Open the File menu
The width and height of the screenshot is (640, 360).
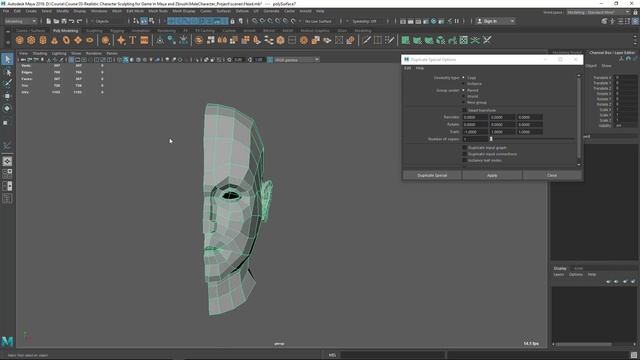click(x=6, y=11)
